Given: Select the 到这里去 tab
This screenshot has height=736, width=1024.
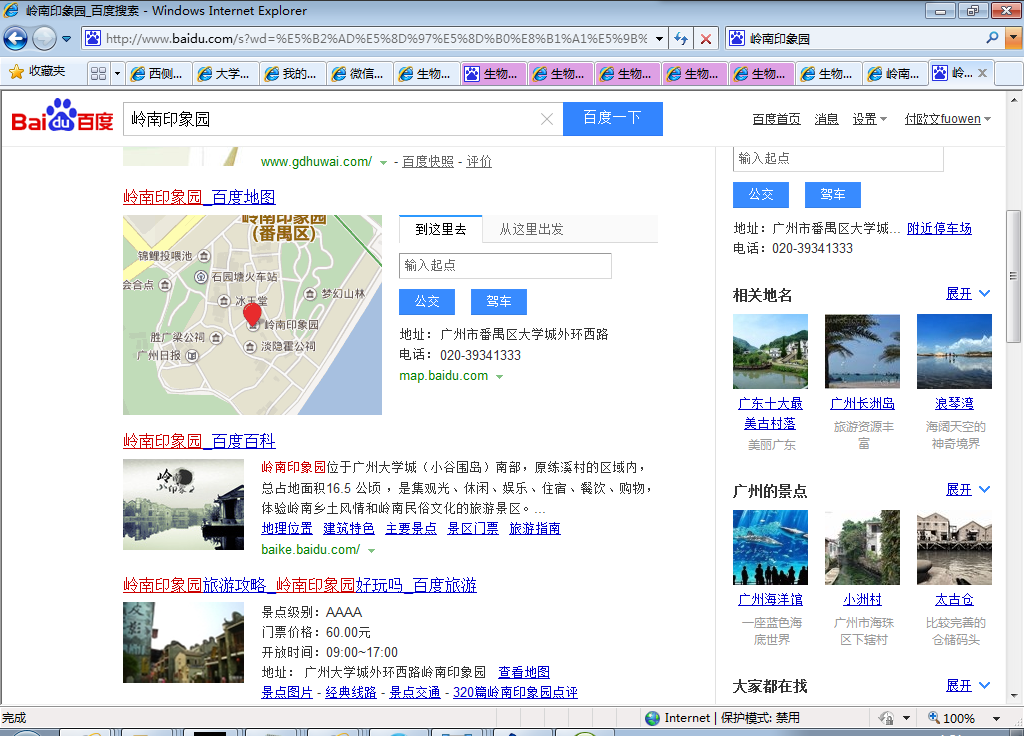Looking at the screenshot, I should (440, 229).
